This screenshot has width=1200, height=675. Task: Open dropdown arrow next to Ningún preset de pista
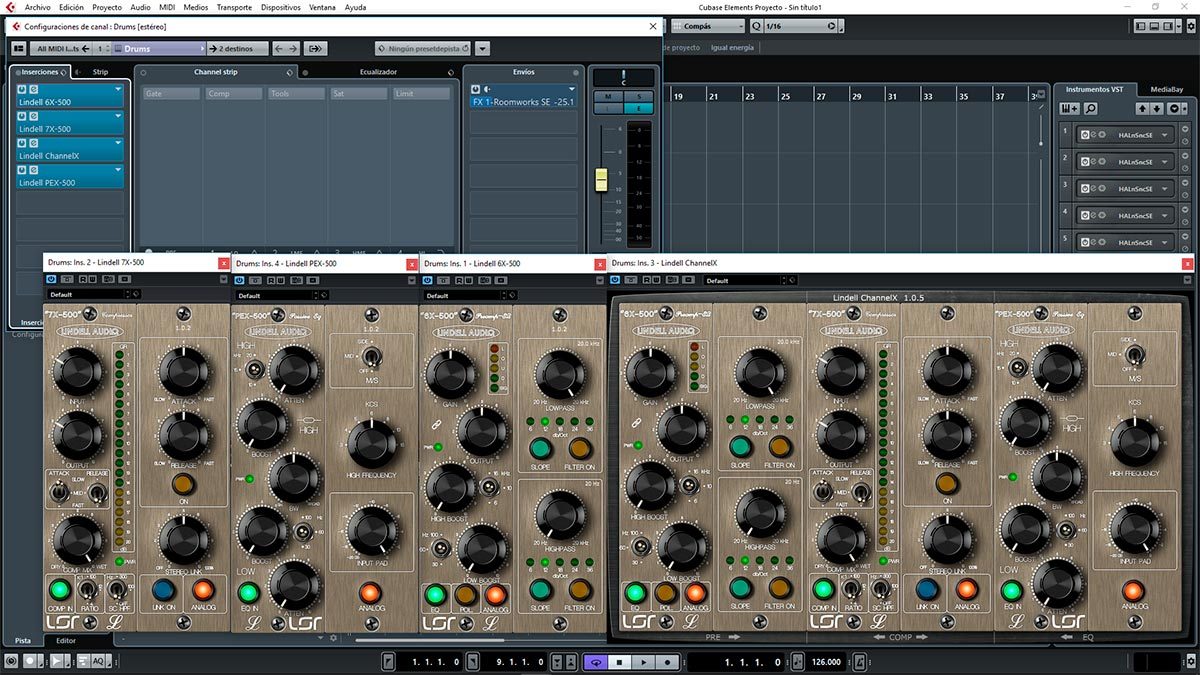[x=484, y=48]
